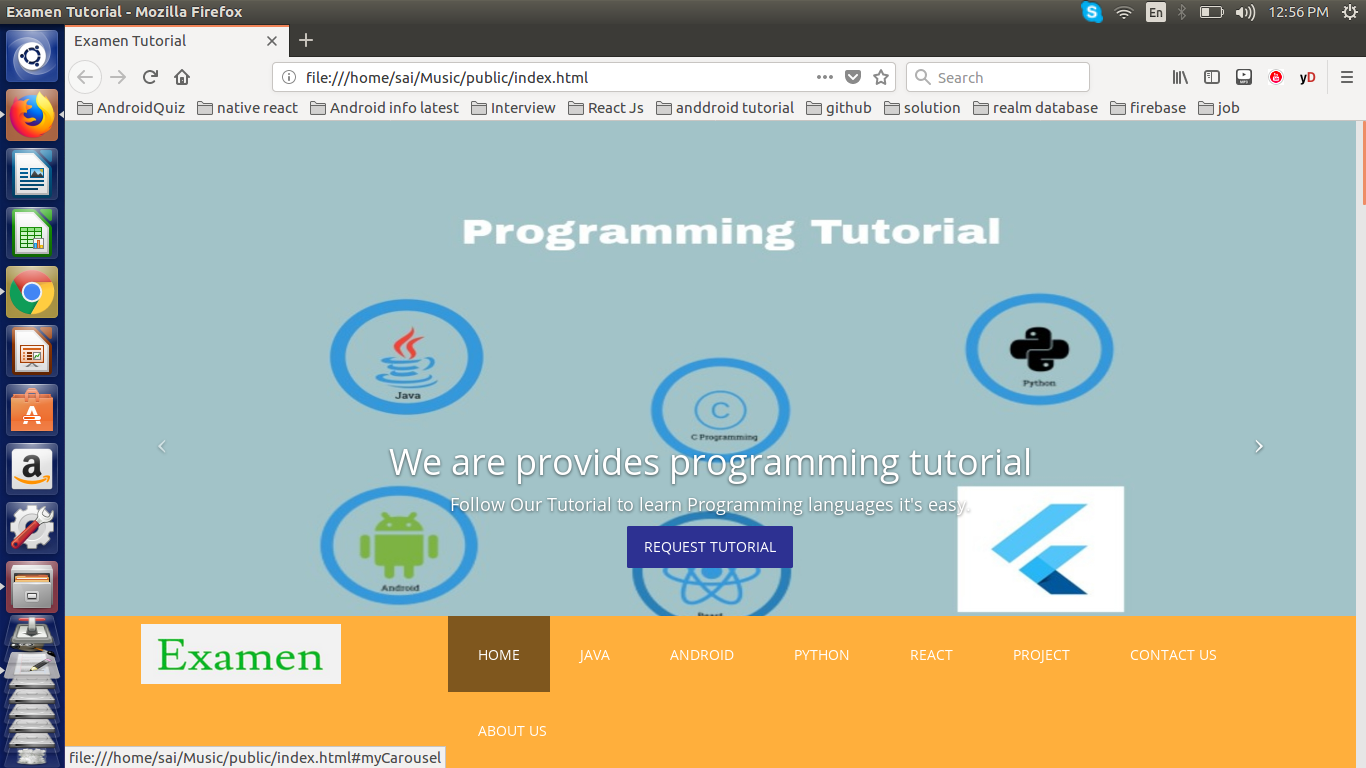Open the Firefox hamburger menu
The image size is (1366, 768).
1347,77
